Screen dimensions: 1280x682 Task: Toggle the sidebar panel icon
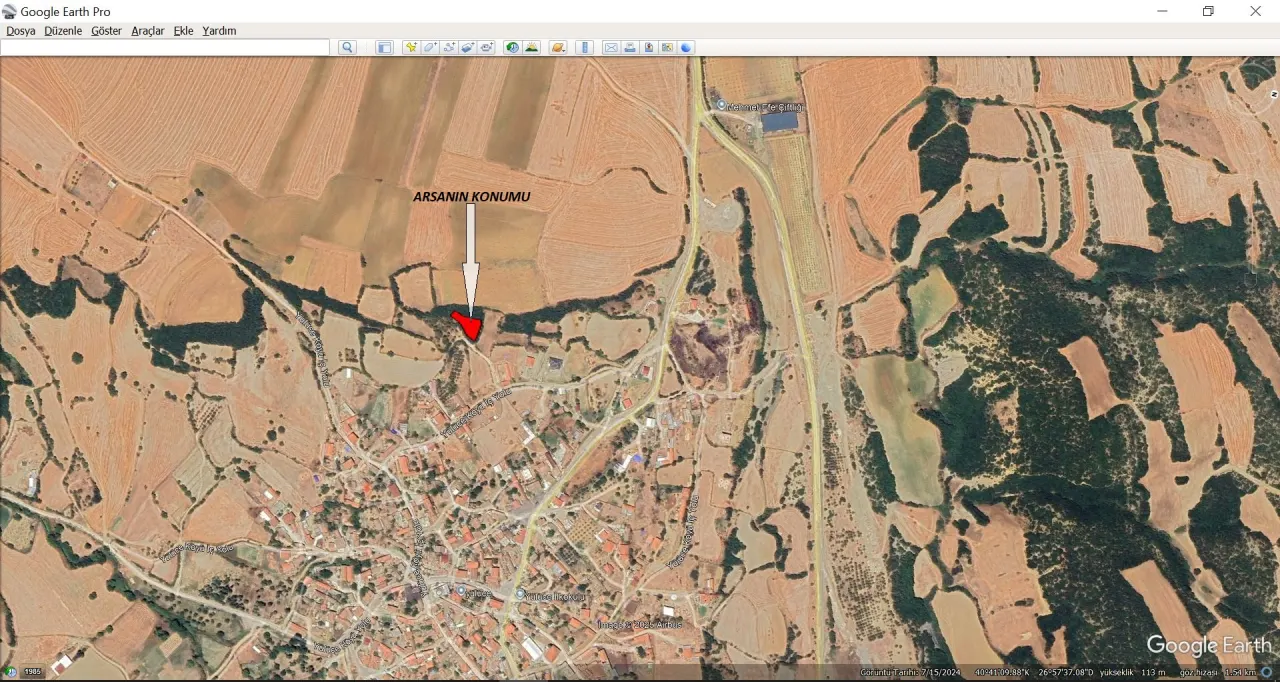click(384, 47)
